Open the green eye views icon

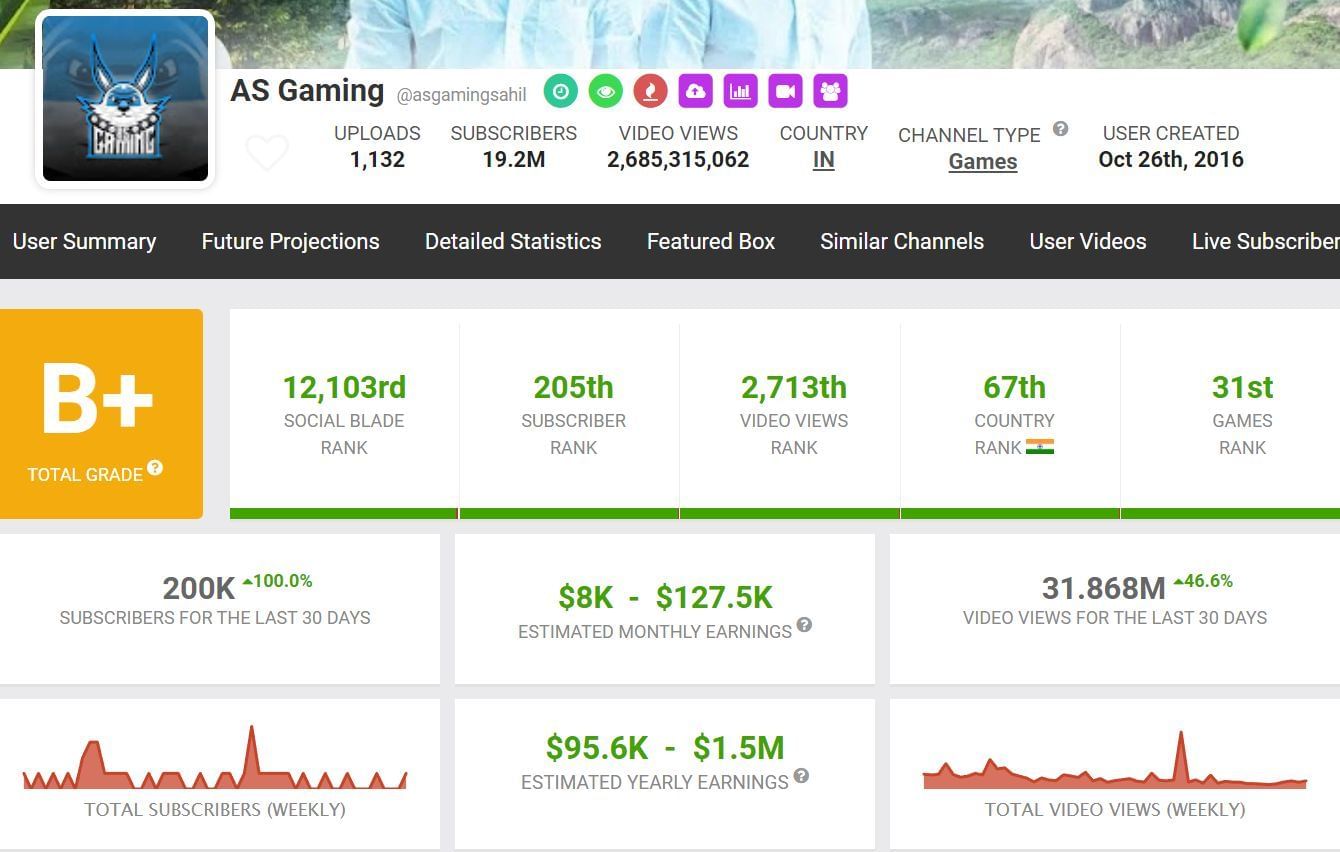tap(605, 91)
